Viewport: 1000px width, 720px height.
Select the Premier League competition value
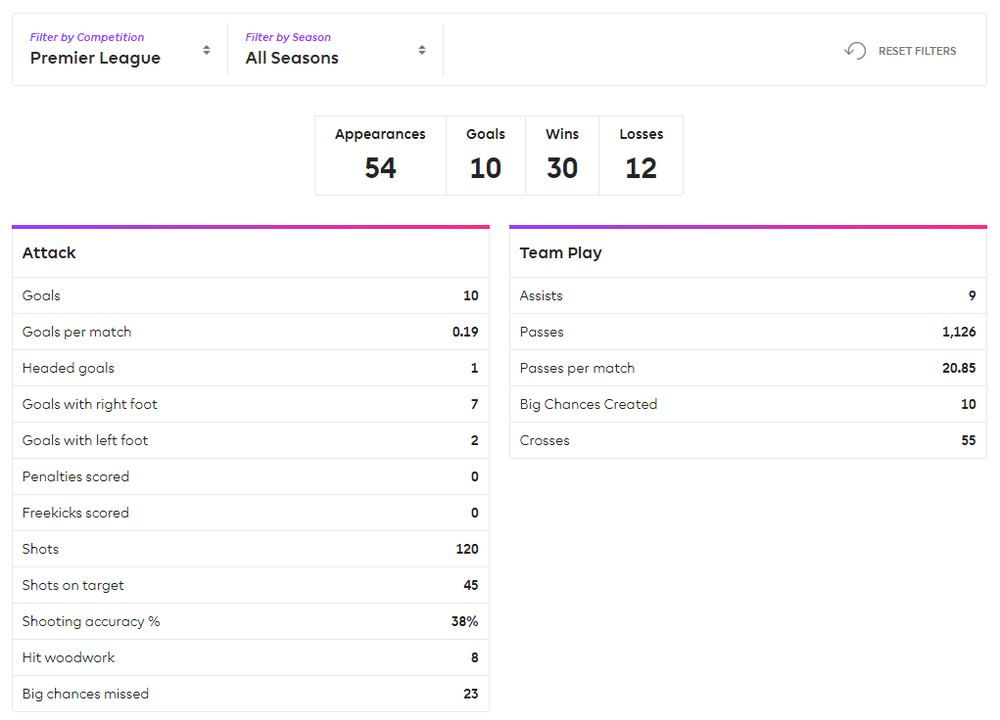coord(95,58)
